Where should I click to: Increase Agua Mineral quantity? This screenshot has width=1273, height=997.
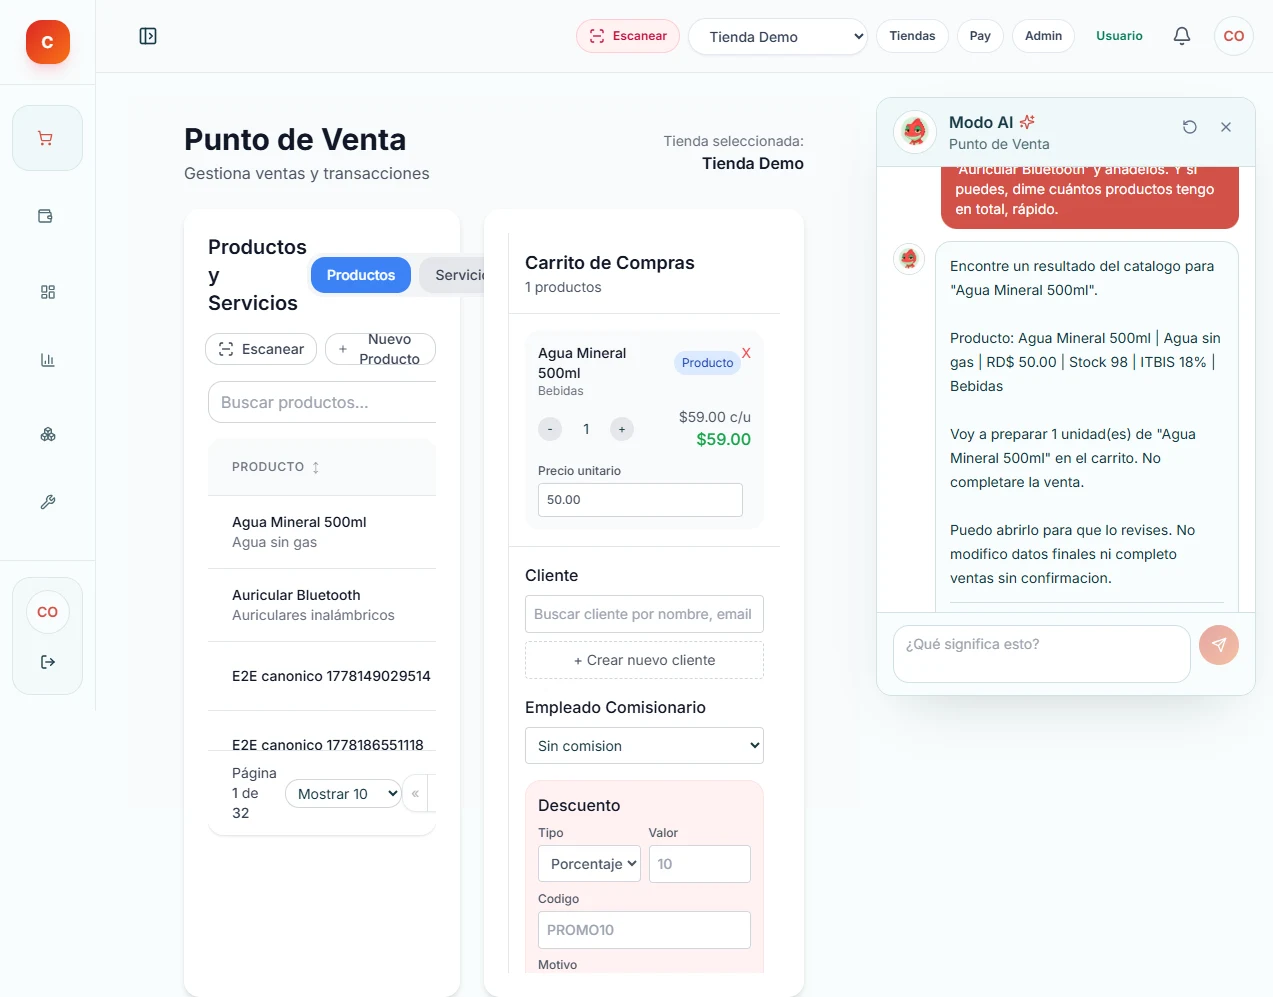point(622,429)
